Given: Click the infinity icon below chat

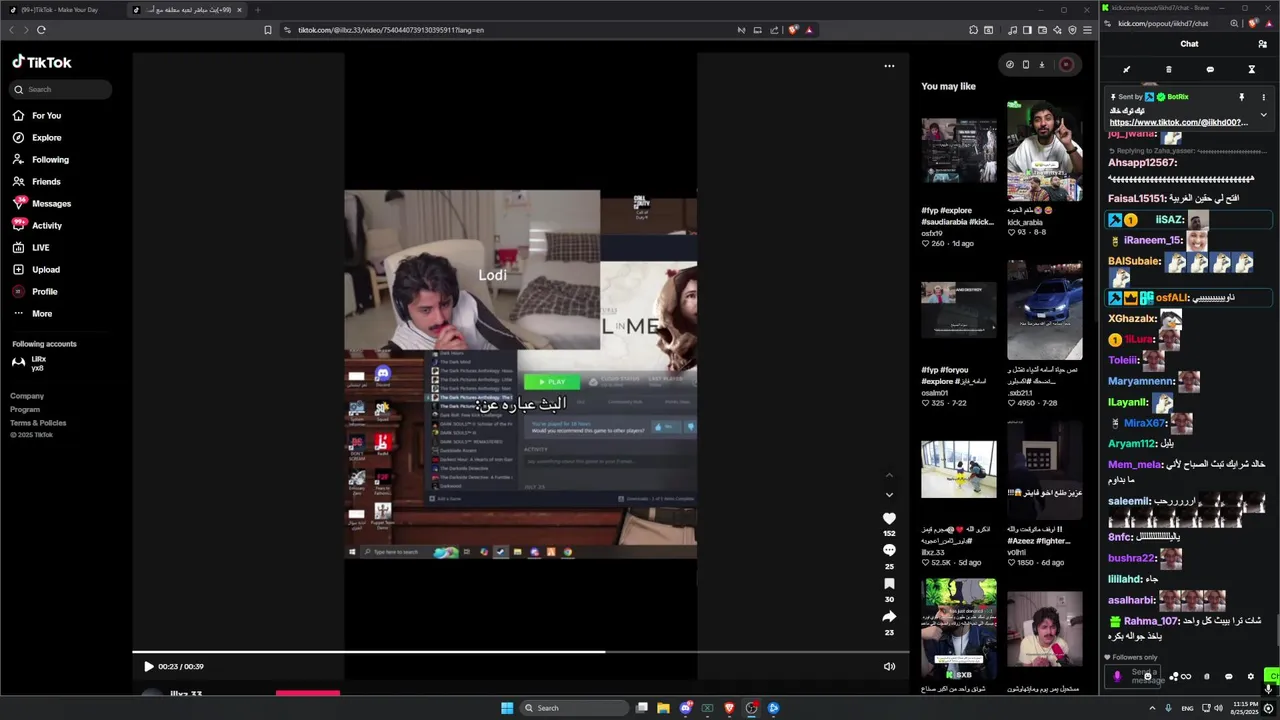Looking at the screenshot, I should coord(1186,676).
